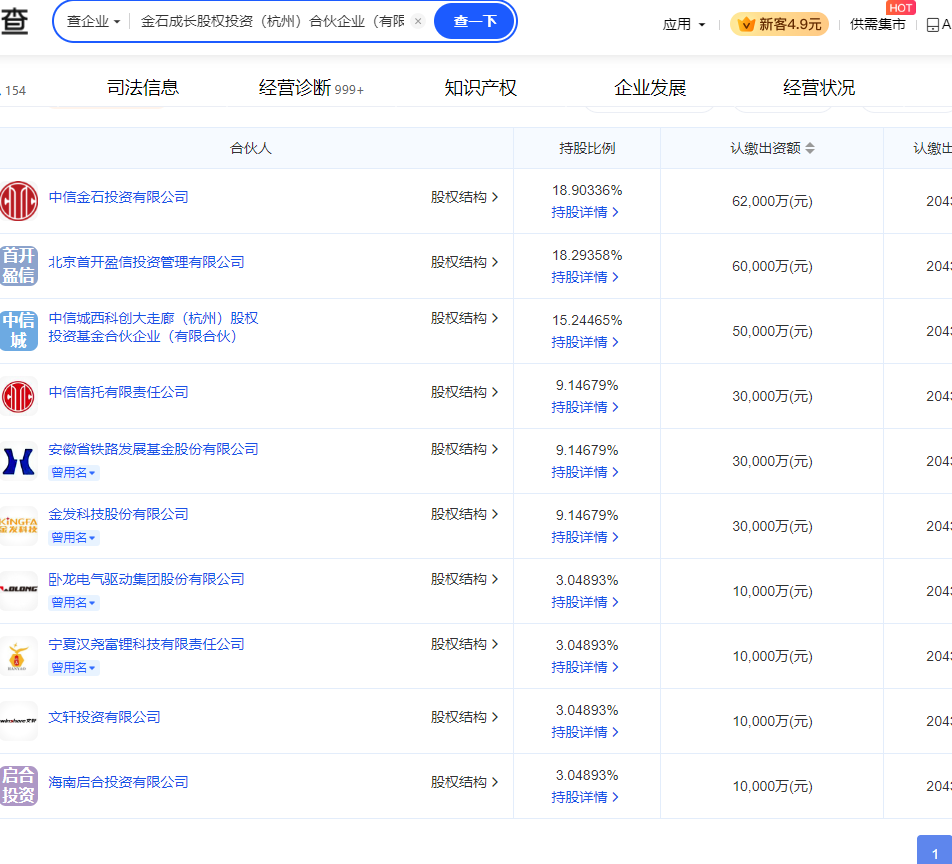The height and width of the screenshot is (864, 952).
Task: View 持股详情 for 文轩投资有限公司
Action: click(585, 732)
